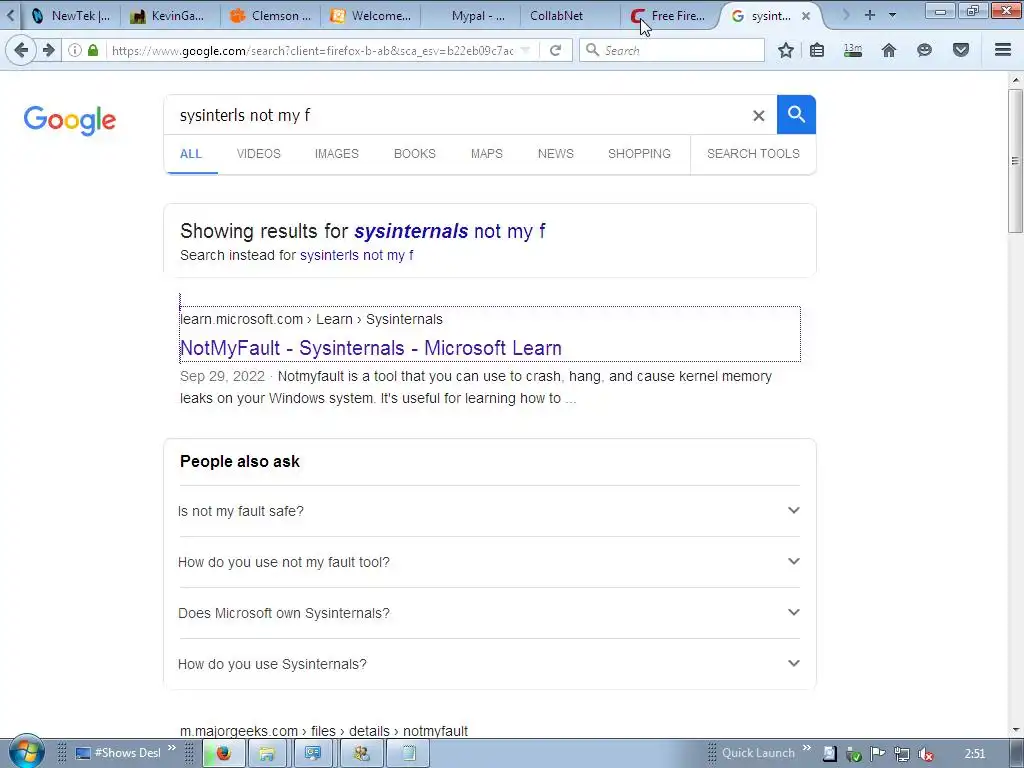Open the Action Center flag tray icon

click(x=877, y=754)
